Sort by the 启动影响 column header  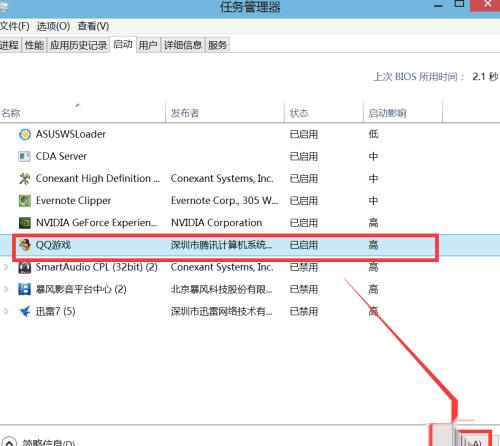pos(403,113)
